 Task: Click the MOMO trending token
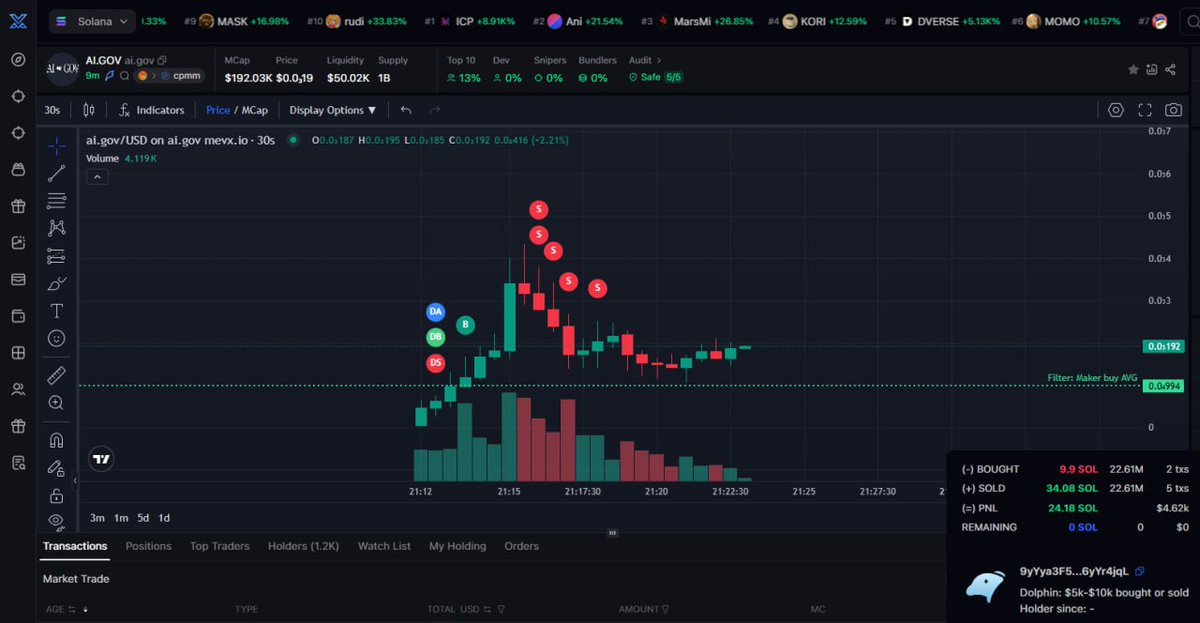(x=1066, y=21)
